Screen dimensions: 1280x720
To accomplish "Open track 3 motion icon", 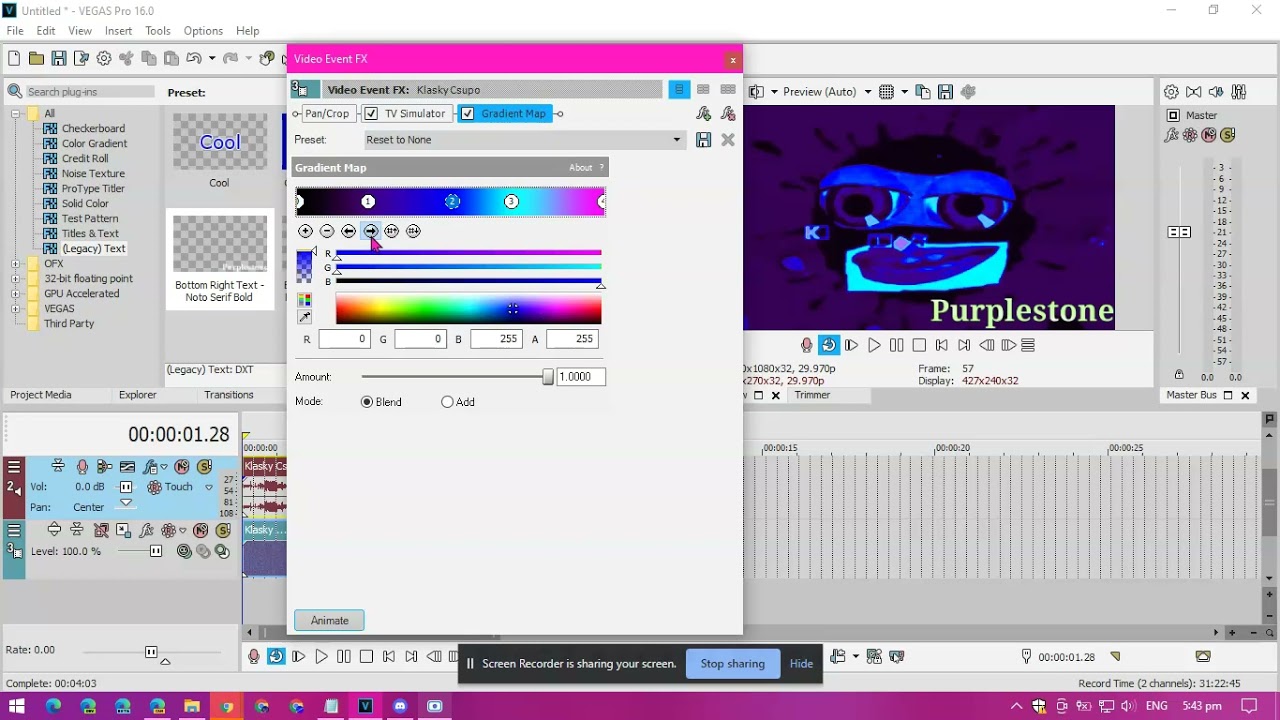I will pyautogui.click(x=123, y=531).
